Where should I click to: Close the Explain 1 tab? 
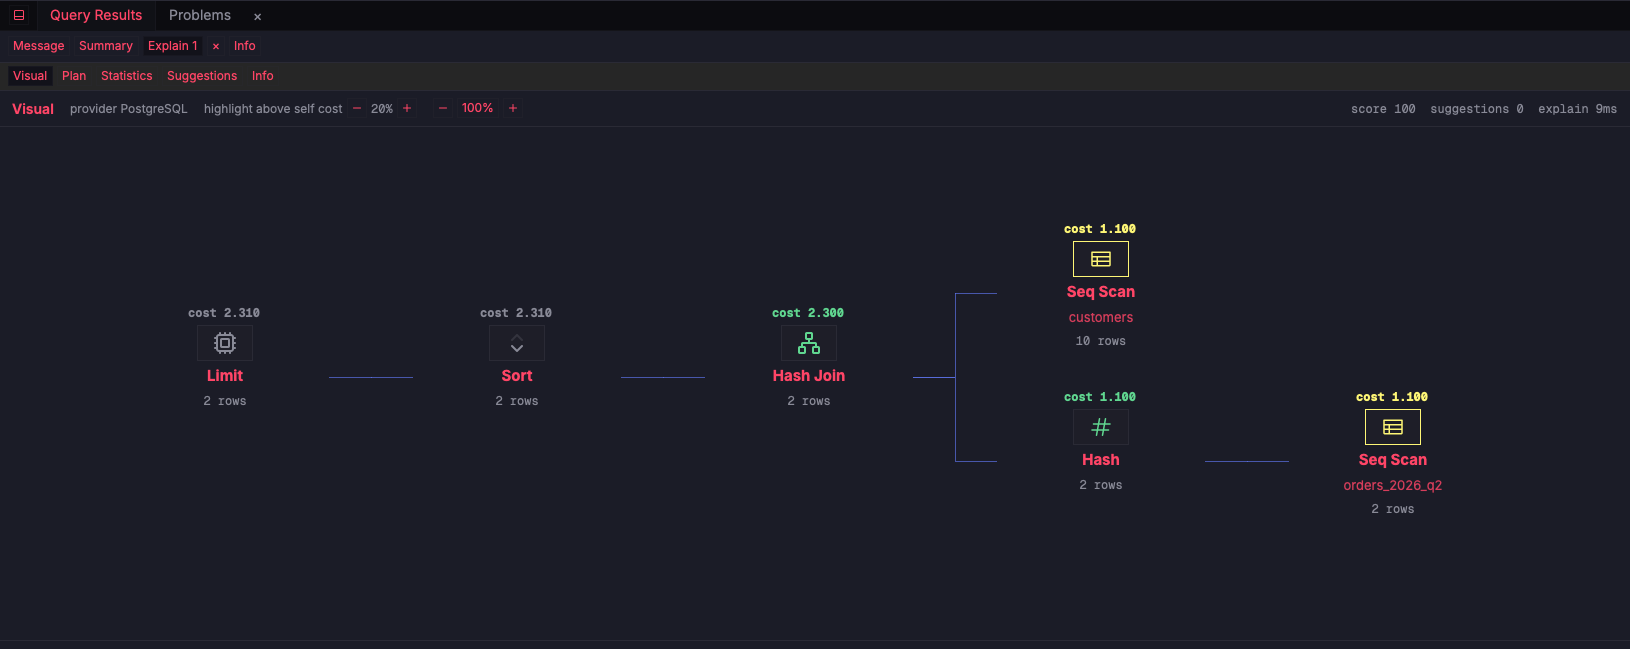(216, 47)
